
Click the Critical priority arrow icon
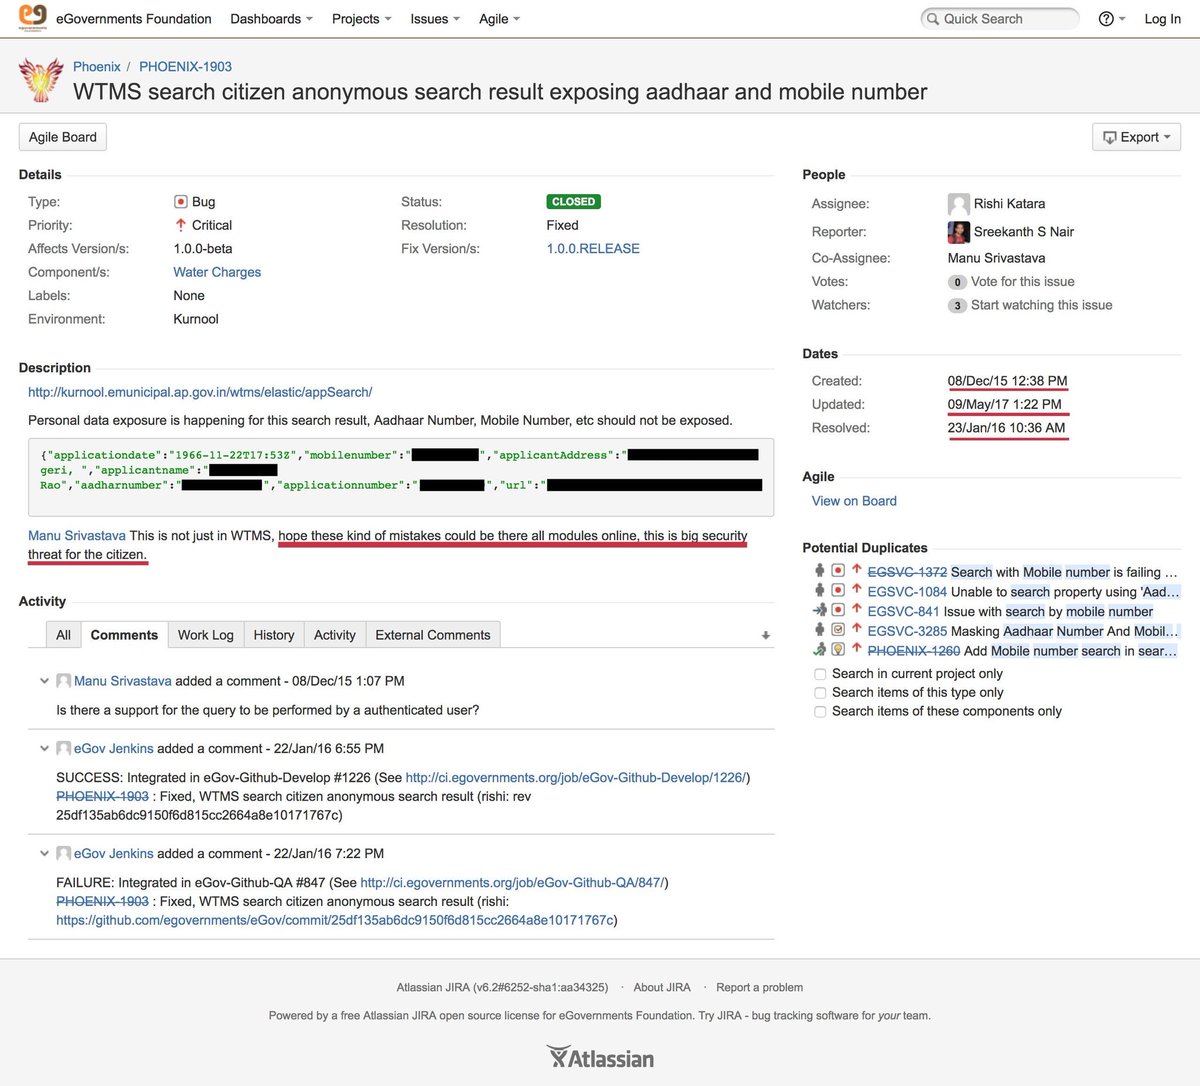[x=181, y=225]
